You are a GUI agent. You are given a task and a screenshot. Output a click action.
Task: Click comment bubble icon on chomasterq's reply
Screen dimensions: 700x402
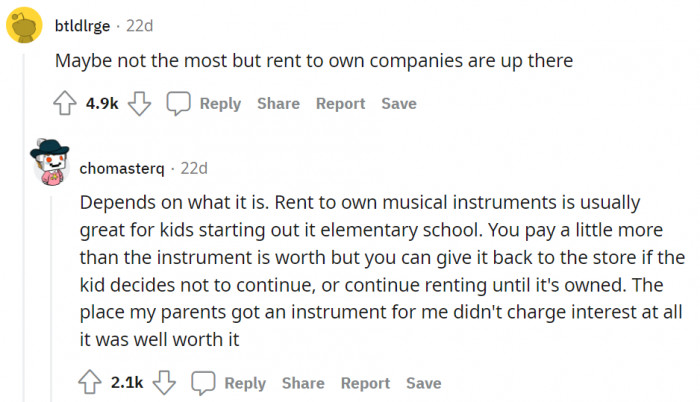[x=204, y=383]
